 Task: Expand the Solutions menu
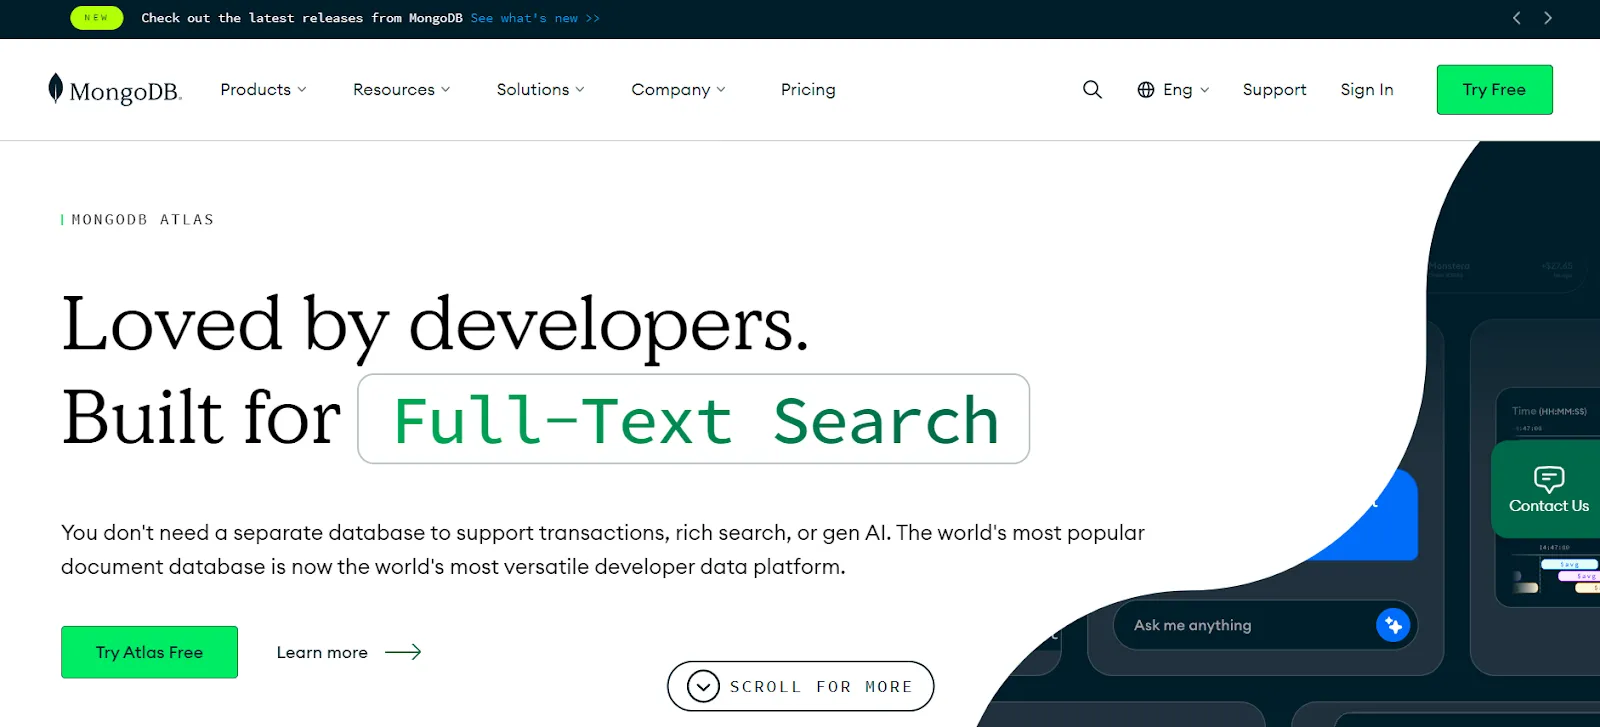pyautogui.click(x=540, y=90)
